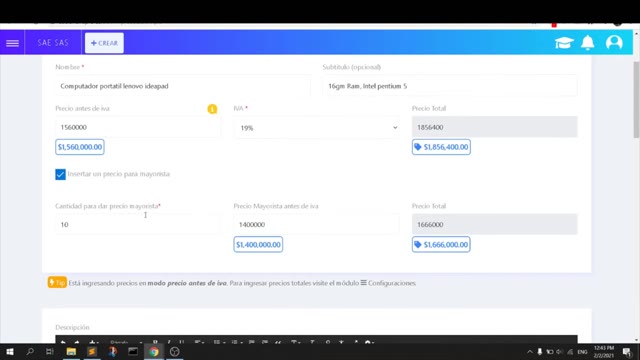Open the terminal window taskbar icon
Screen dimensions: 640x360
[x=133, y=351]
